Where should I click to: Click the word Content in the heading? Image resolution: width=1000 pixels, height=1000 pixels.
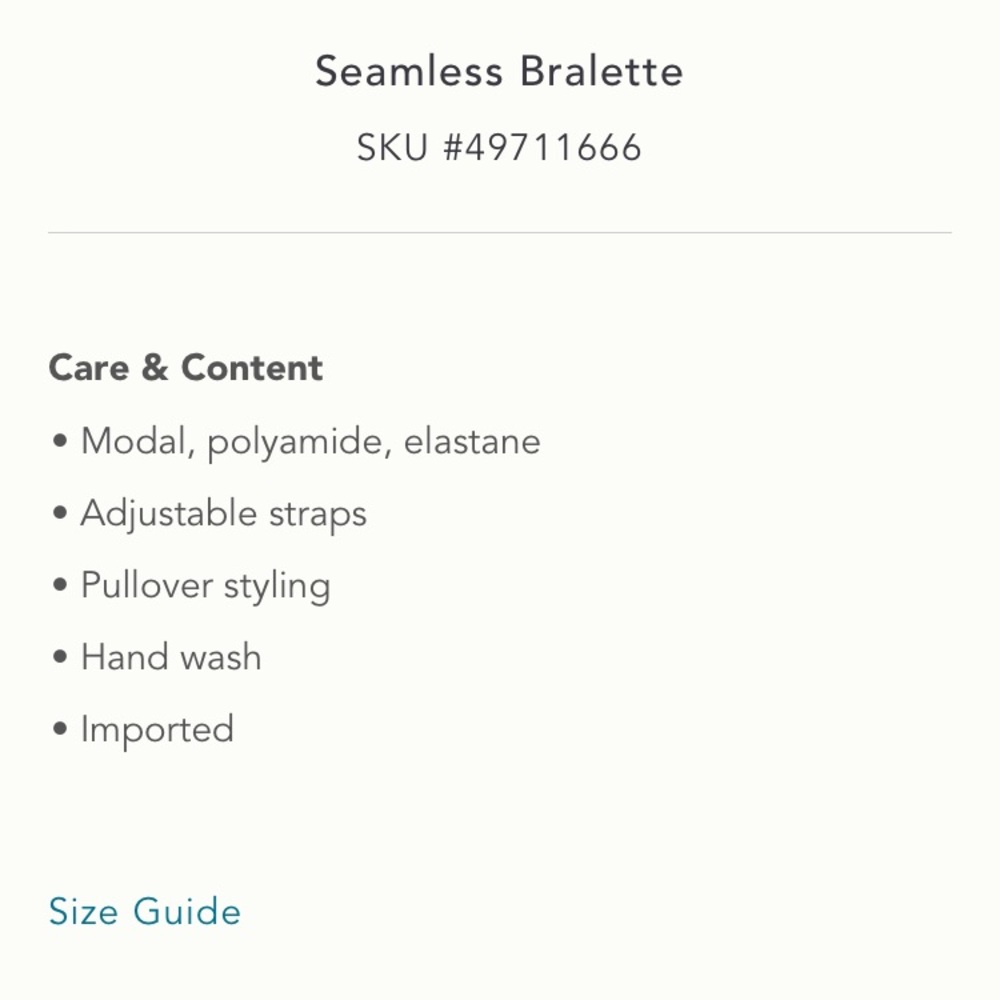252,368
